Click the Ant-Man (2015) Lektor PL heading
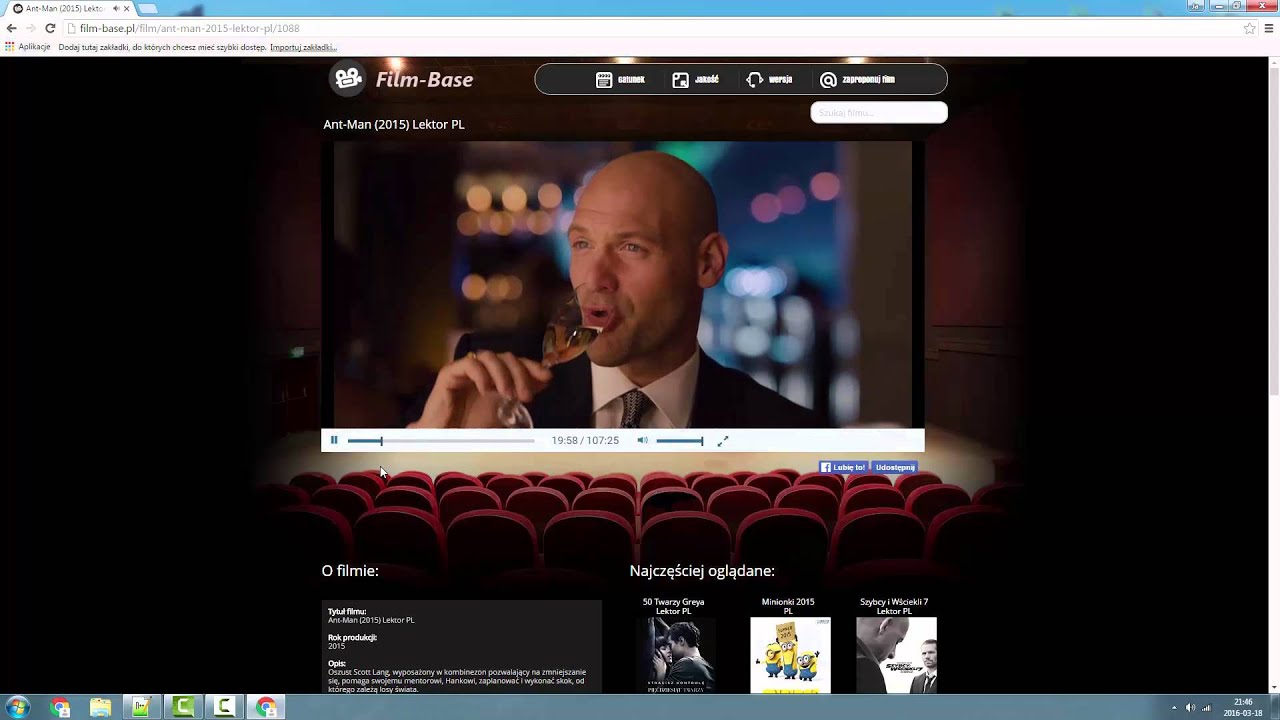 click(394, 124)
